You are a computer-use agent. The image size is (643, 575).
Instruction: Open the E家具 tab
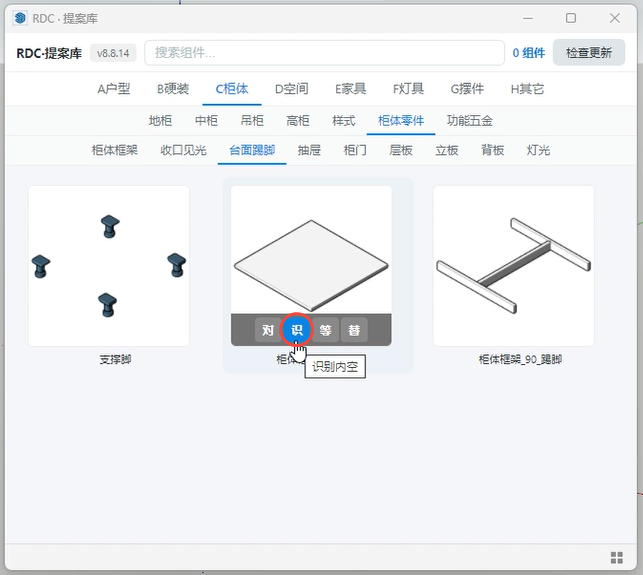pos(350,89)
